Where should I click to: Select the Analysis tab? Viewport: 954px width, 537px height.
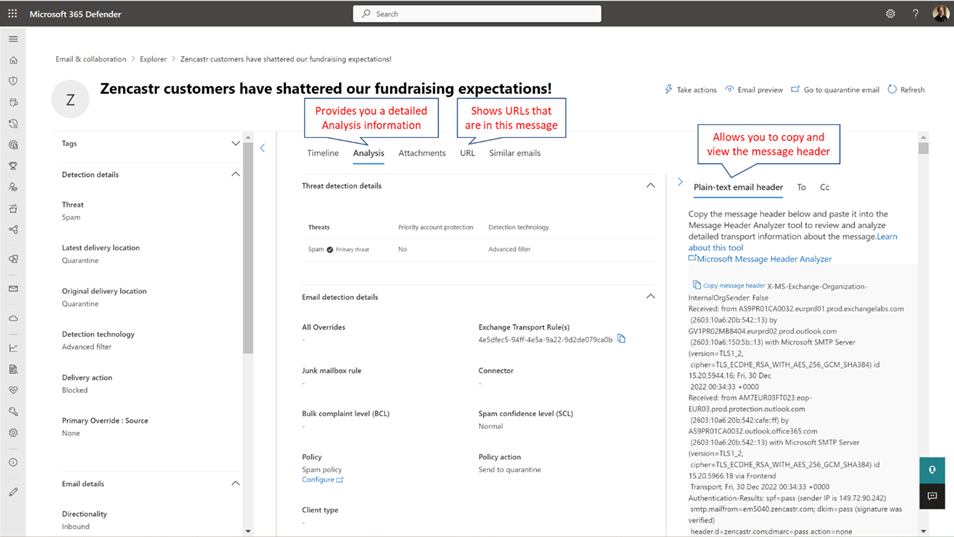point(369,153)
